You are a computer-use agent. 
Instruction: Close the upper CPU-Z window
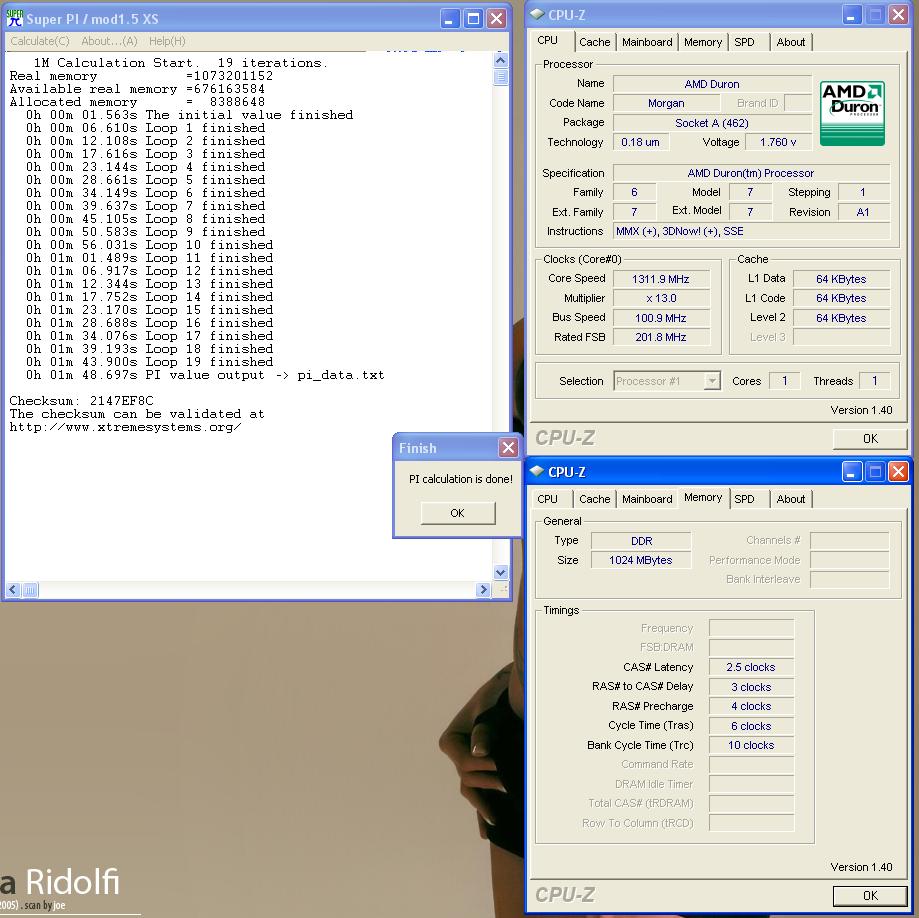898,15
